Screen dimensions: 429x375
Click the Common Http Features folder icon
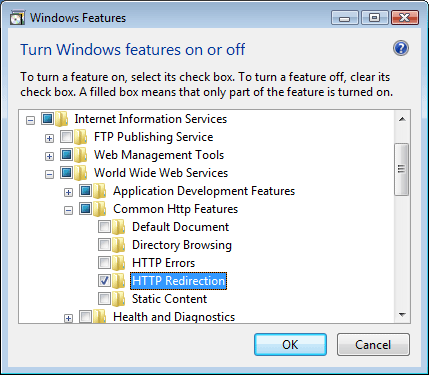click(x=100, y=209)
